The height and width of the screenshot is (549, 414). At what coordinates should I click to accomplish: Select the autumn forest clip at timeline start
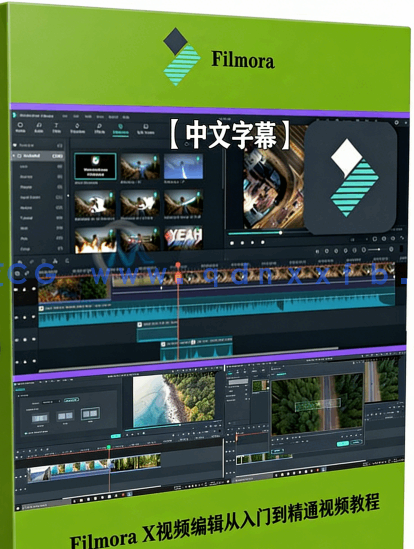[74, 289]
